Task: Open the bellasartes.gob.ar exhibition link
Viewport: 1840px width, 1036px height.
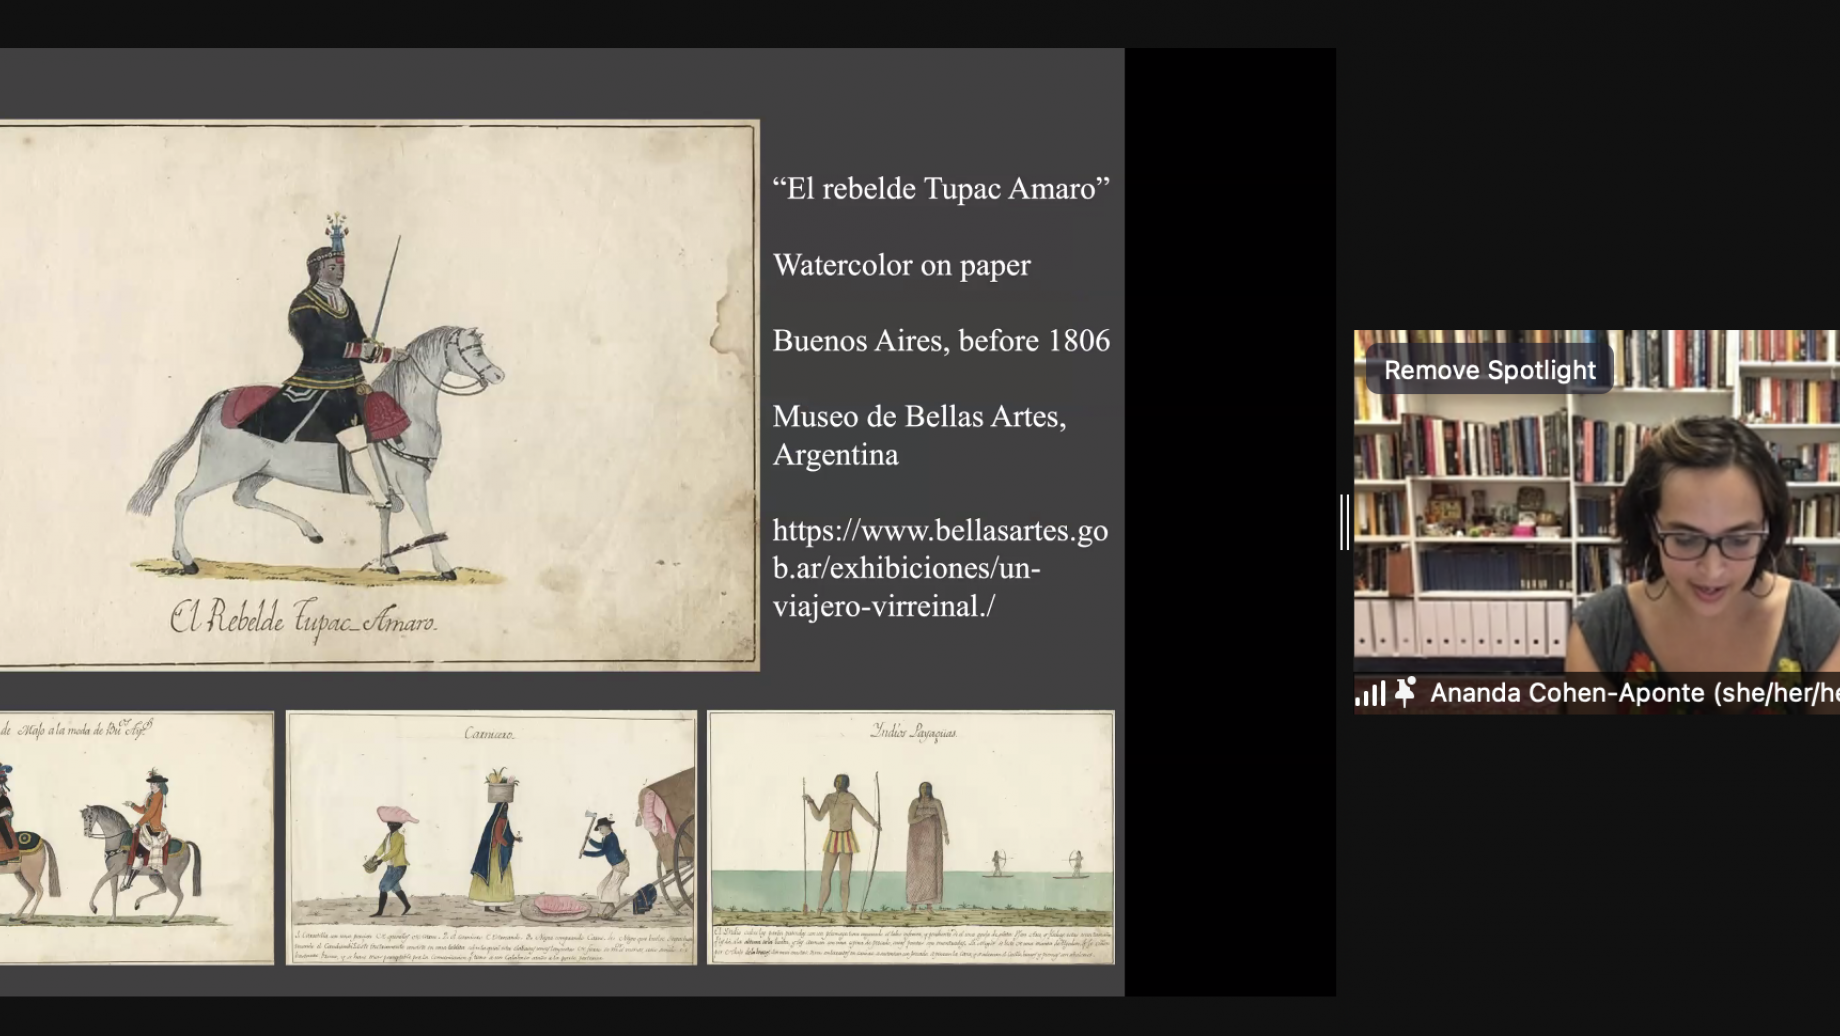Action: pos(940,568)
